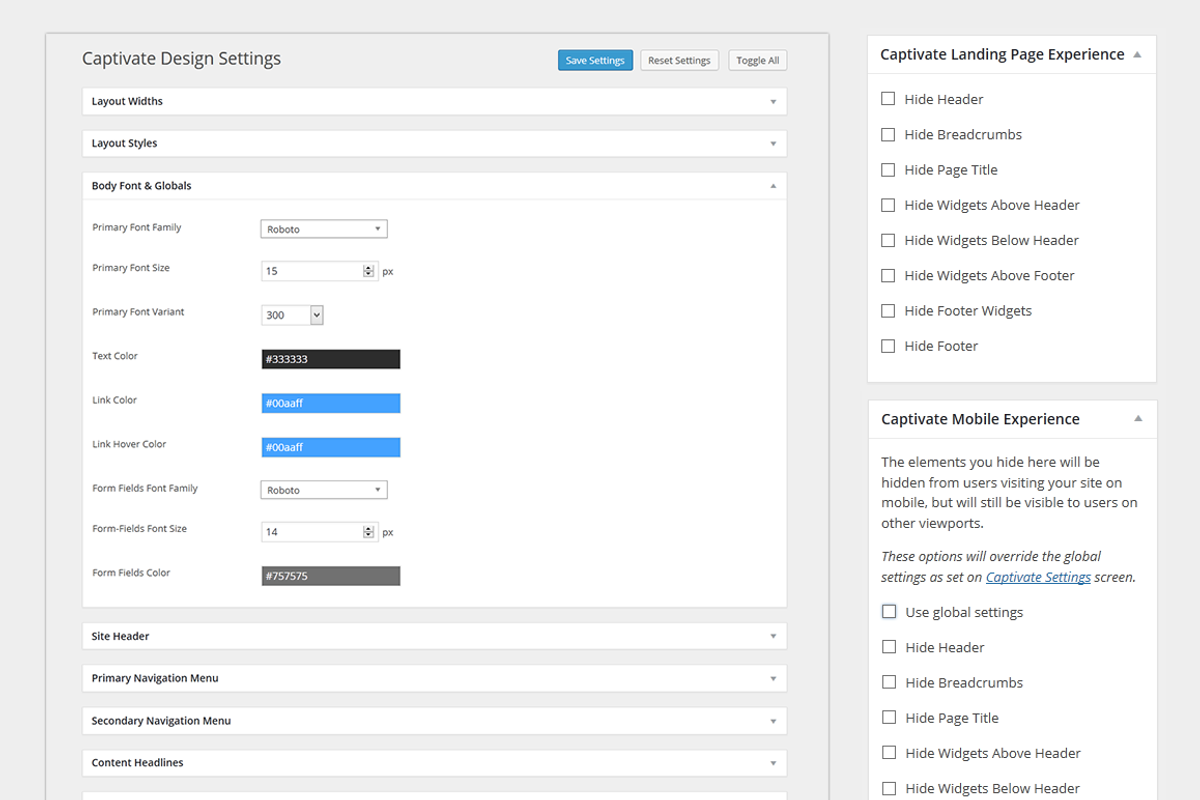
Task: Collapse the Captivate Landing Page Experience panel arrow
Action: click(x=1137, y=54)
